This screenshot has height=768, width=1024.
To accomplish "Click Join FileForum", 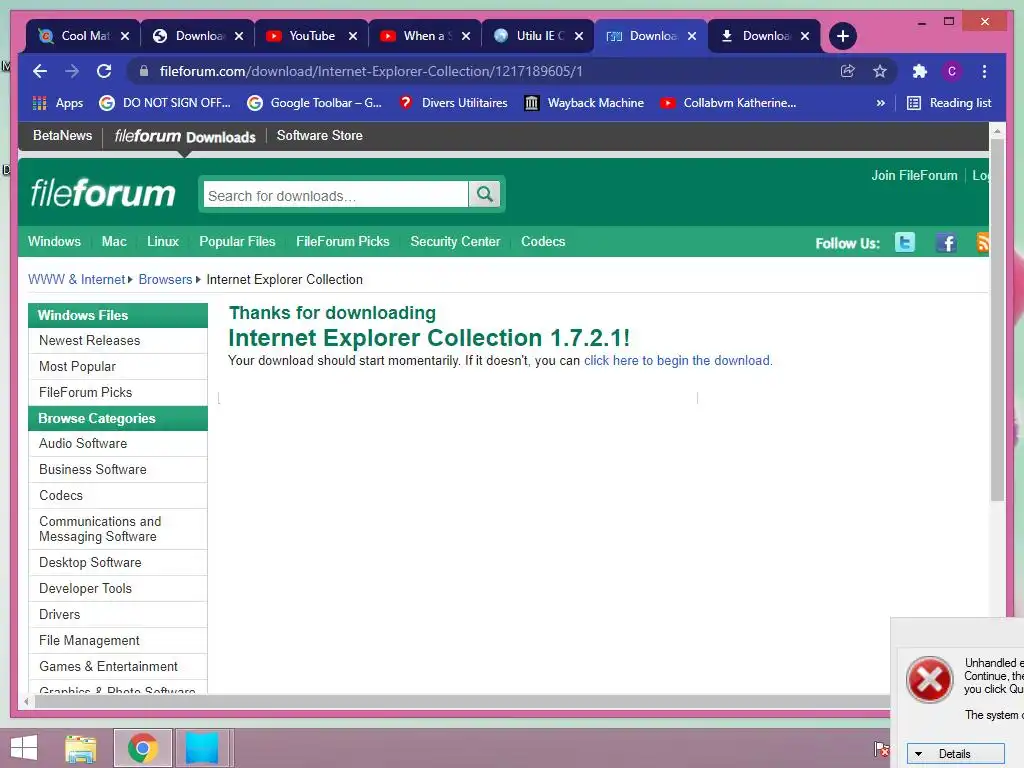I will pyautogui.click(x=914, y=175).
